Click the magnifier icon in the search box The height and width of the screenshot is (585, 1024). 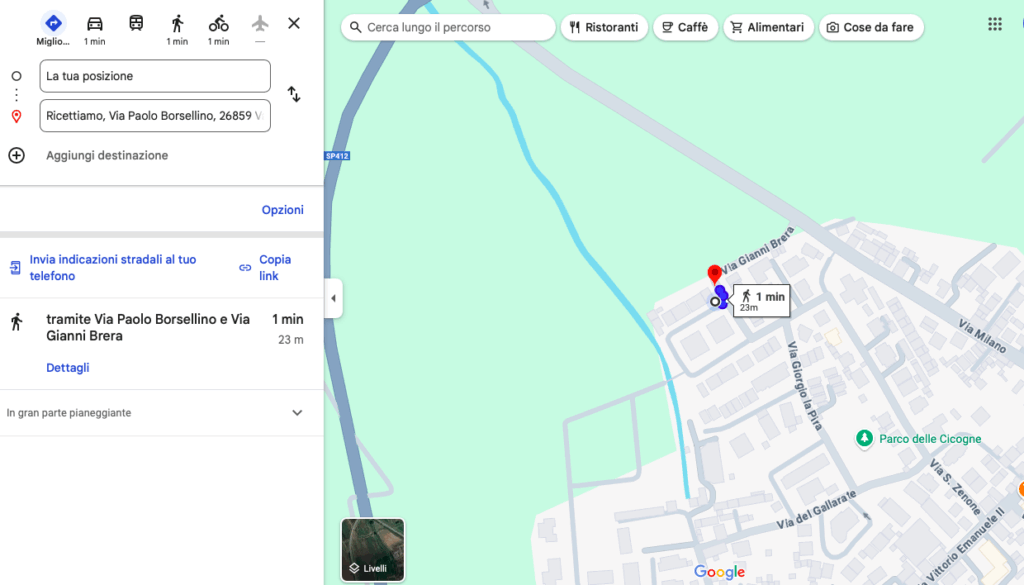[x=355, y=27]
